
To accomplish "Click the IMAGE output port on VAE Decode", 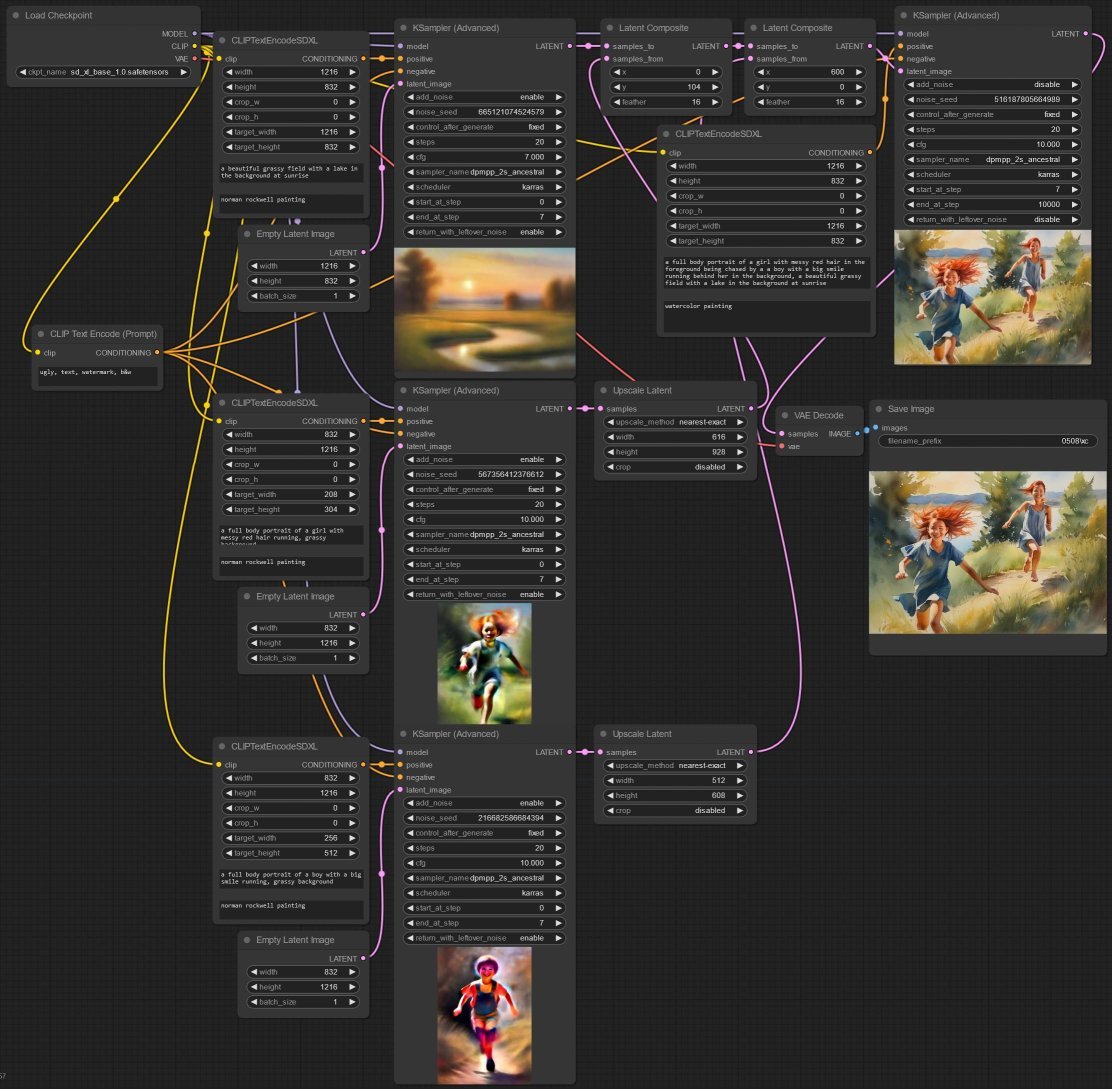I will [x=856, y=434].
